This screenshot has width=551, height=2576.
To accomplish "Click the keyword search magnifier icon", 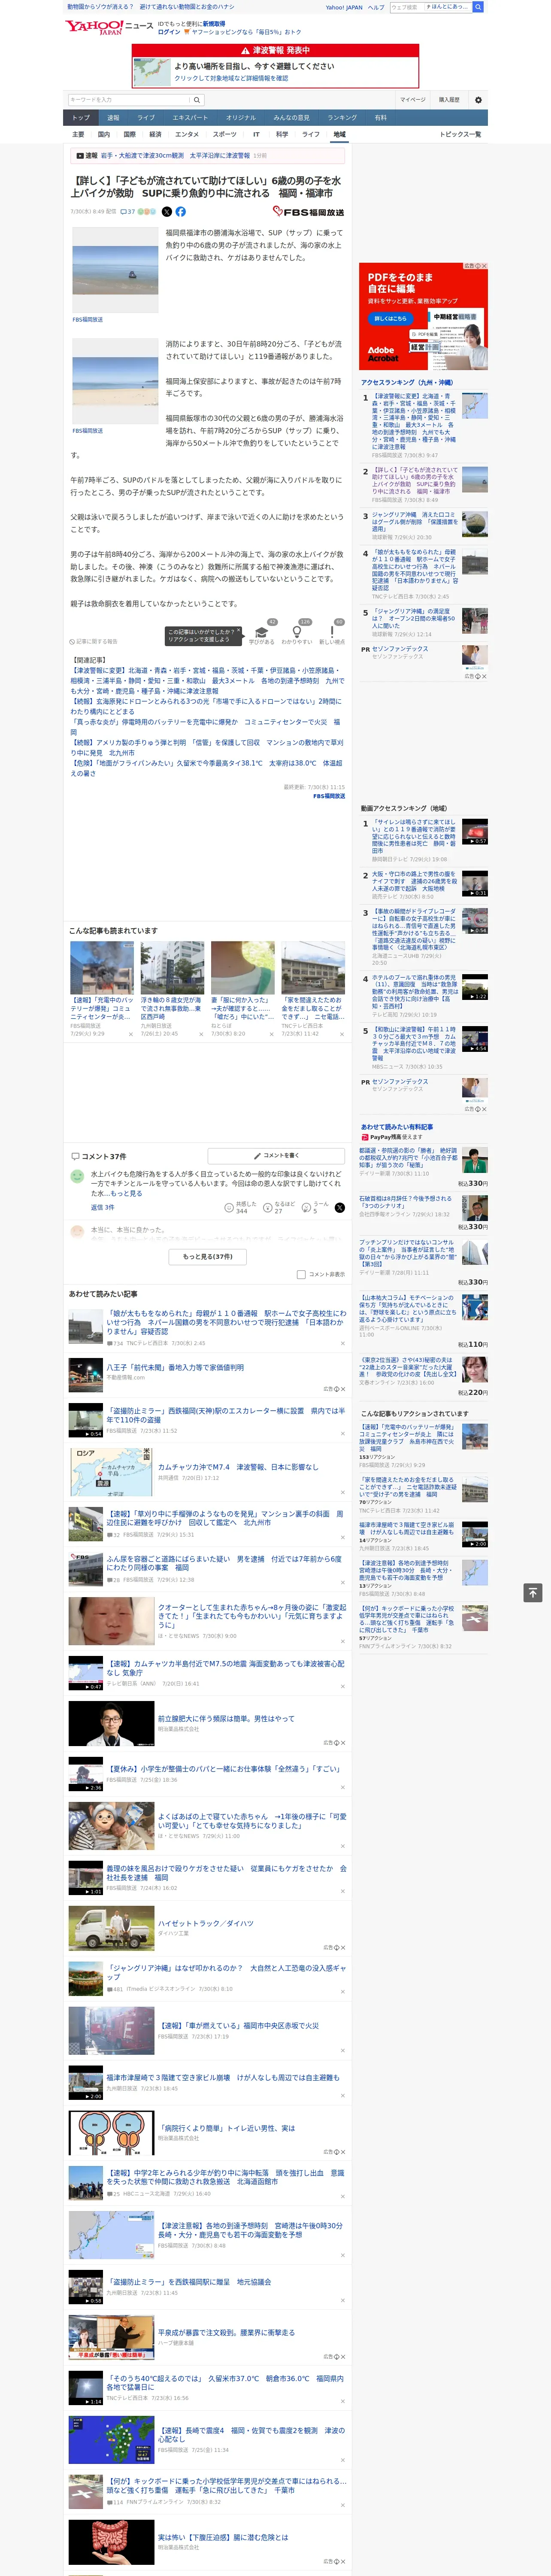I will [x=197, y=100].
